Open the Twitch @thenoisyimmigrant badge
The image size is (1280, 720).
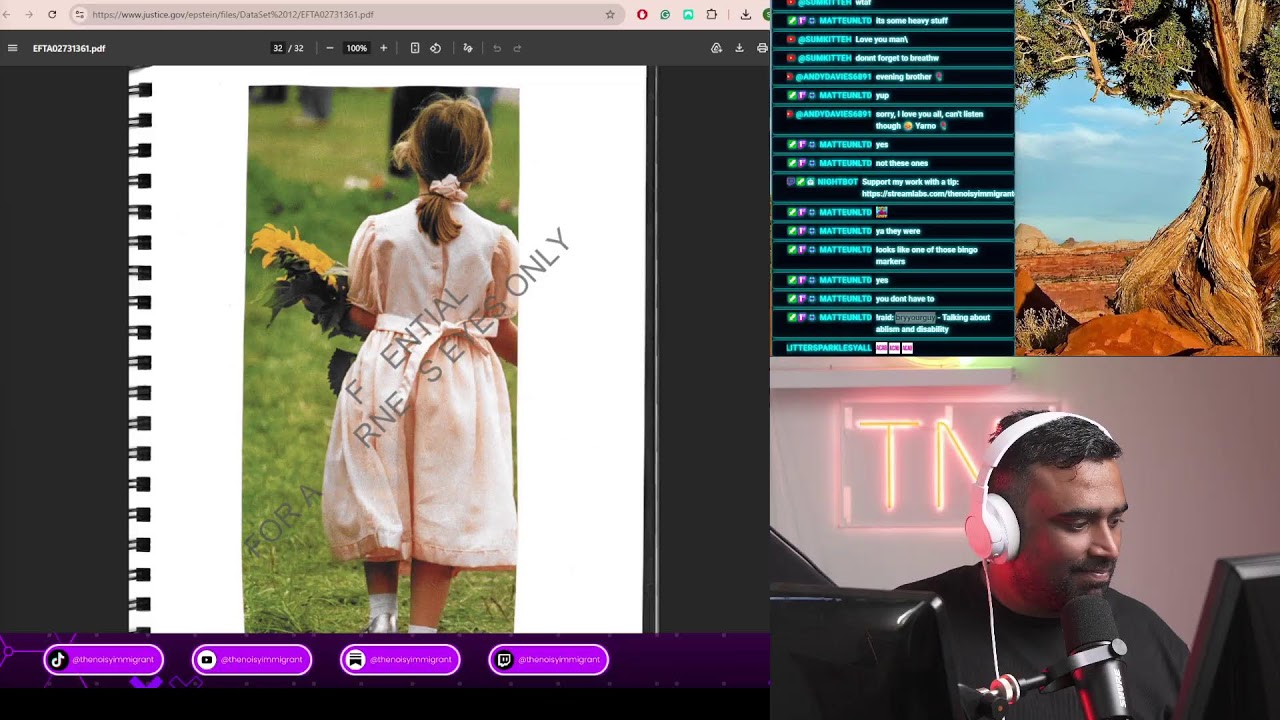[548, 660]
